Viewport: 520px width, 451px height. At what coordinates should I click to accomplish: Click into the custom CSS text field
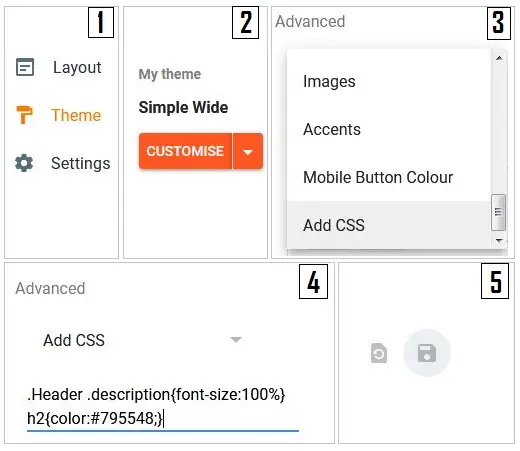pos(163,406)
